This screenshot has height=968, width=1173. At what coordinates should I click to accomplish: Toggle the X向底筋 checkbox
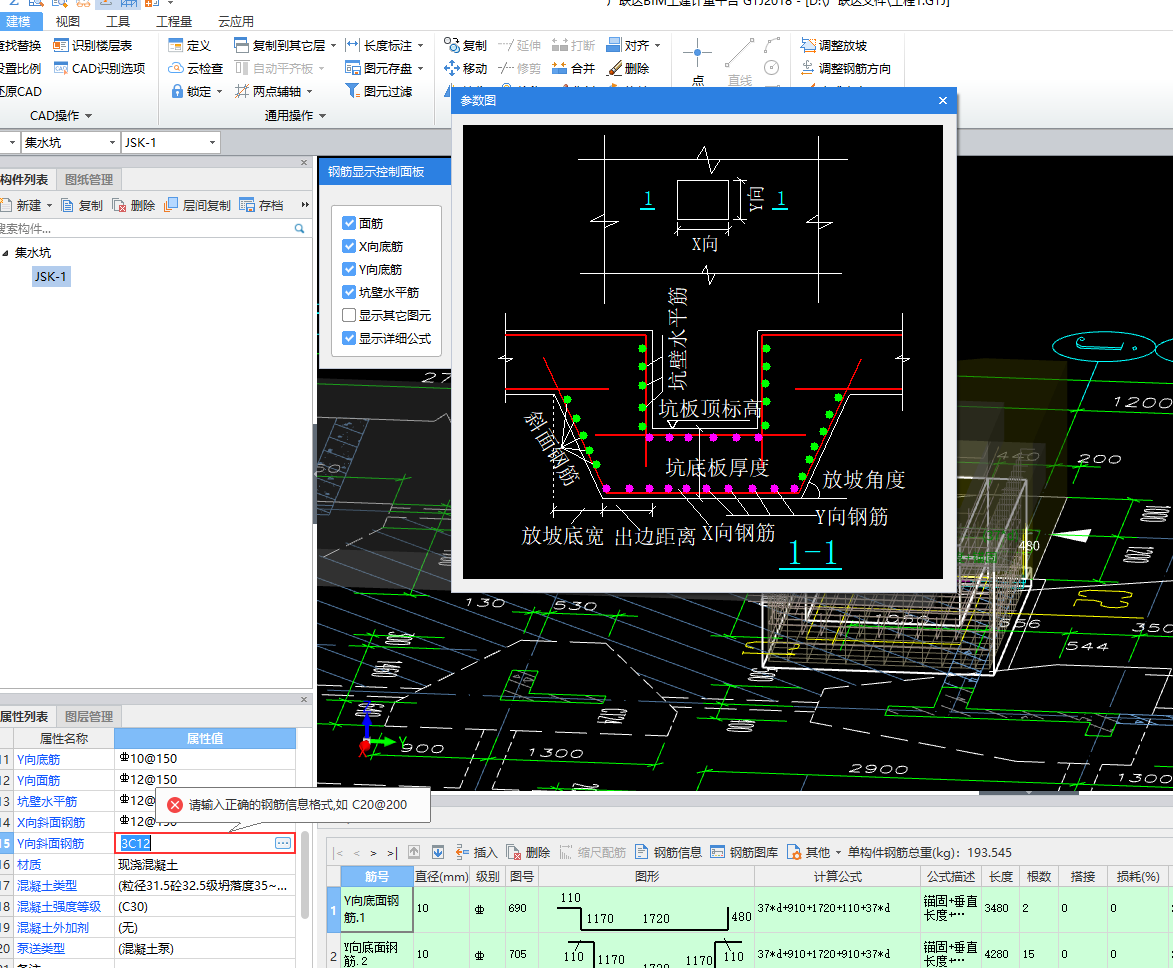(x=349, y=246)
